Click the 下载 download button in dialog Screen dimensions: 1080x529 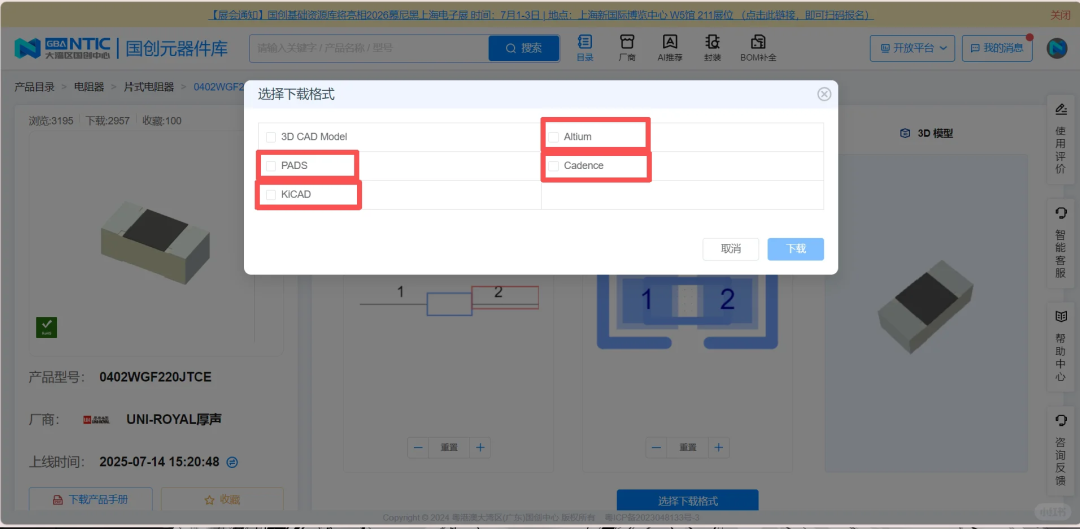coord(796,249)
